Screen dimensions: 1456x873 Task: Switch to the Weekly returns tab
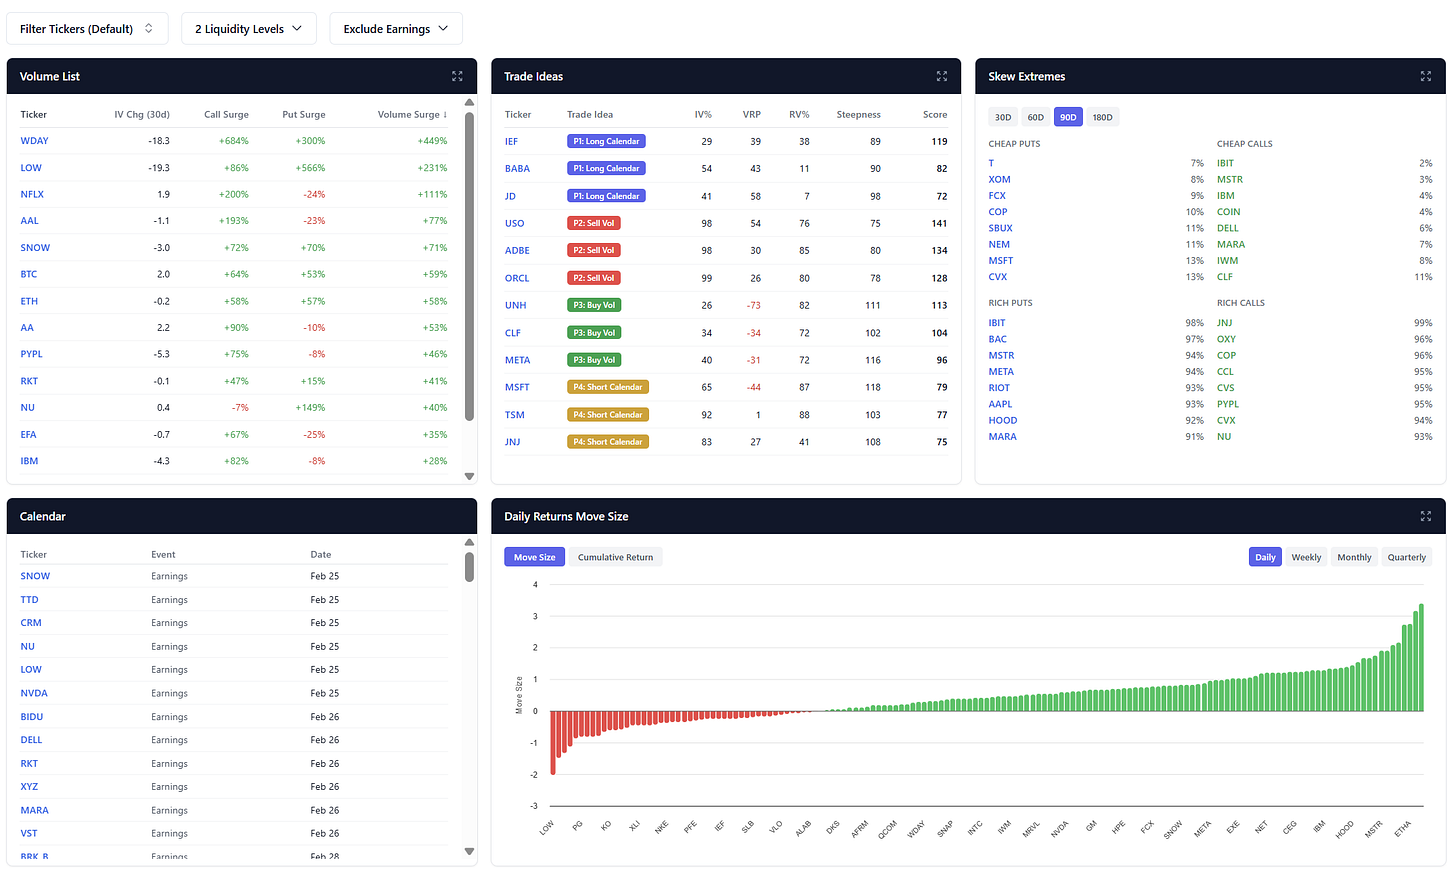pyautogui.click(x=1306, y=557)
